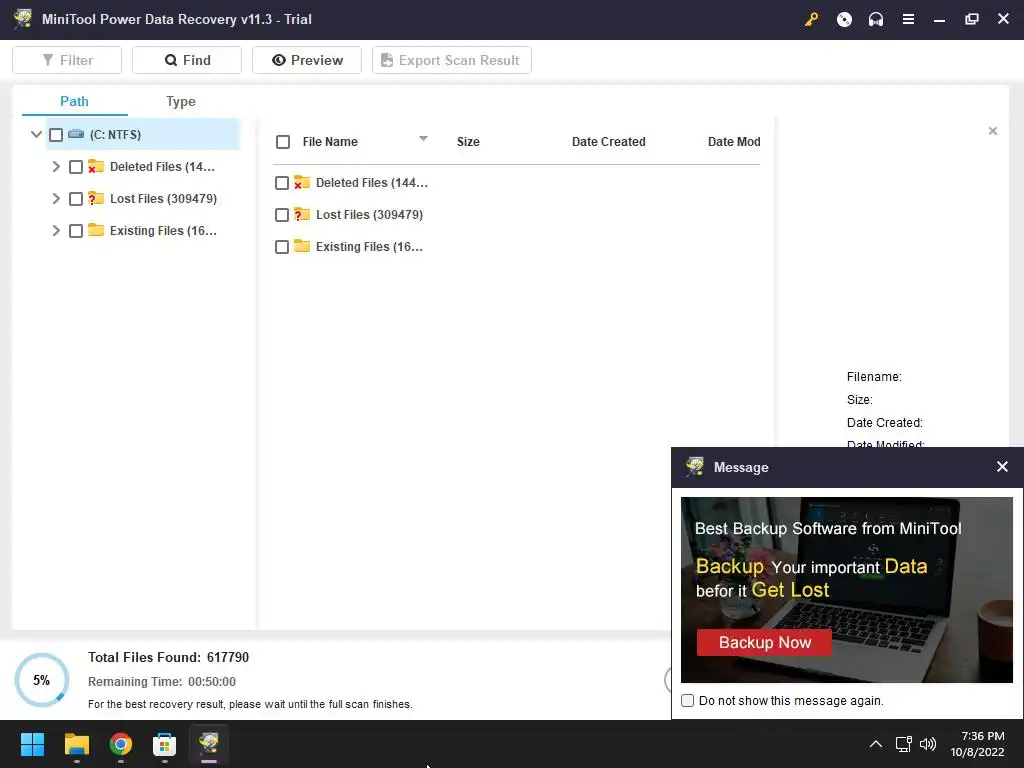Check the Deleted Files checkbox in tree
1024x768 pixels.
(x=76, y=167)
